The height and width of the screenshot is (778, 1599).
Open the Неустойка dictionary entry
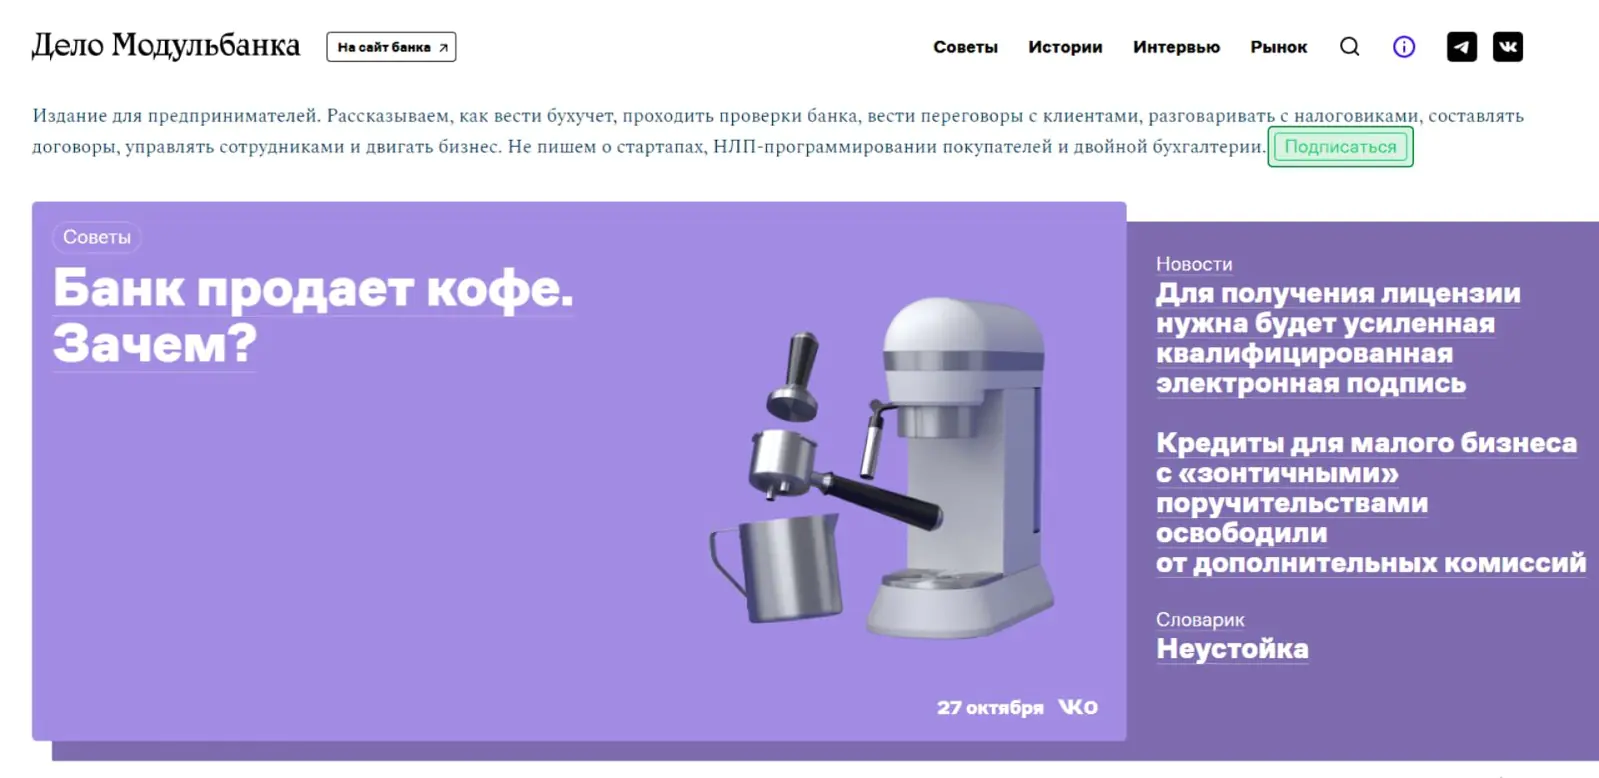coord(1232,649)
